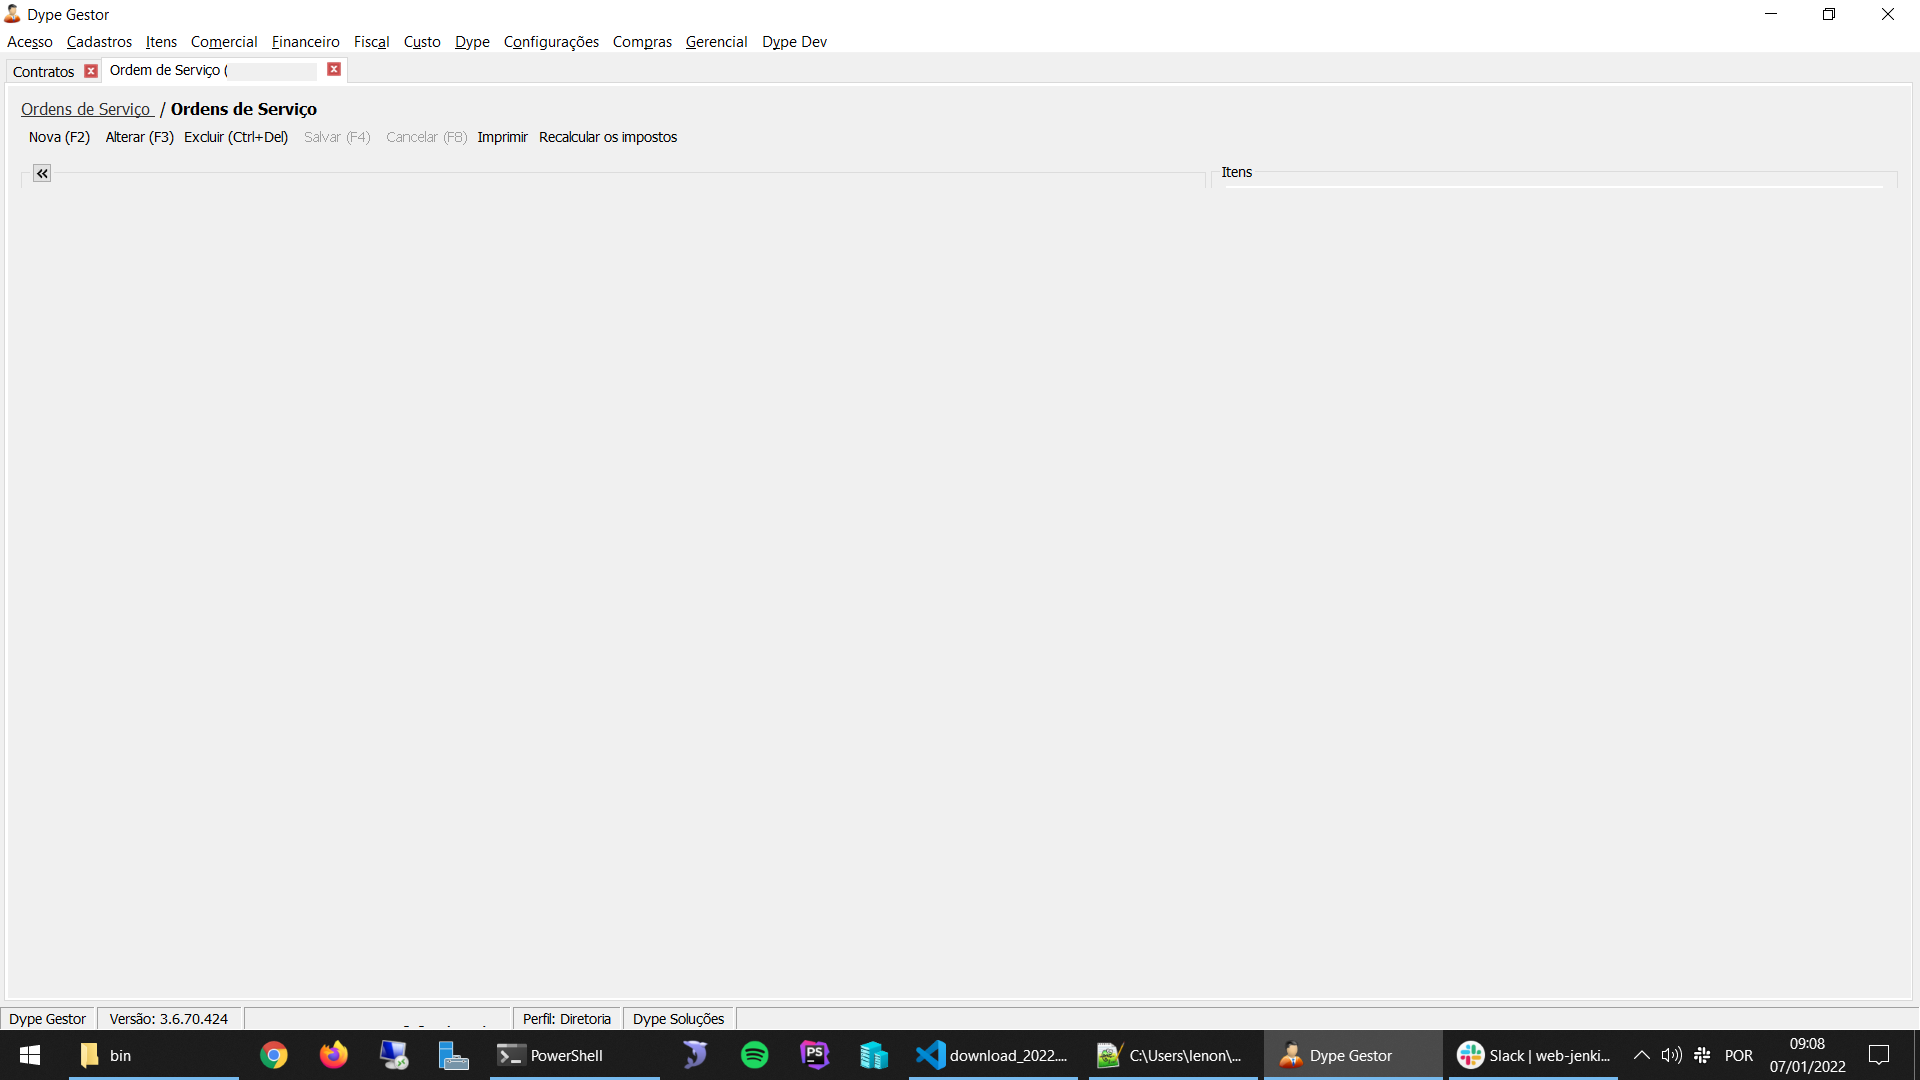Image resolution: width=1920 pixels, height=1080 pixels.
Task: Create a new order with Nova (F2)
Action: pyautogui.click(x=59, y=137)
